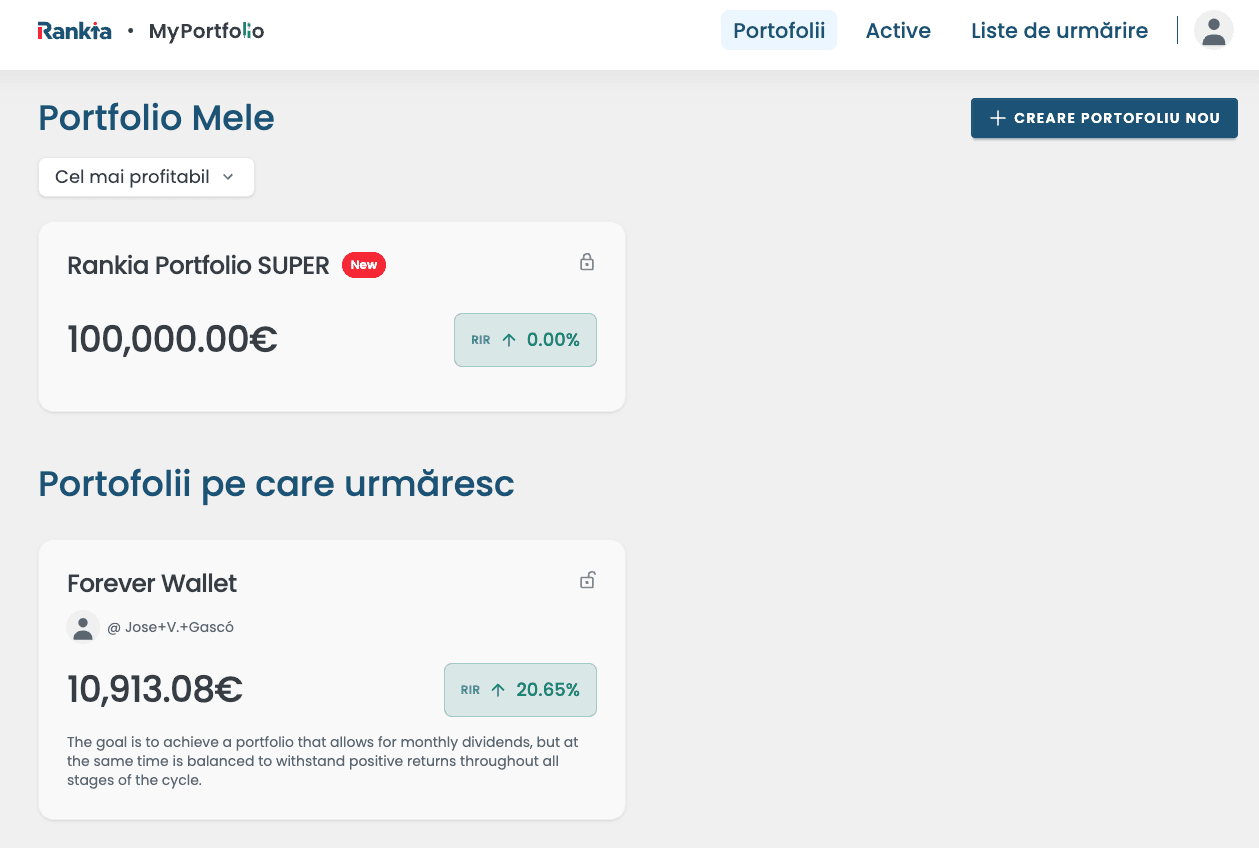The width and height of the screenshot is (1259, 848).
Task: Click the Rankia logo in the header
Action: [x=74, y=30]
